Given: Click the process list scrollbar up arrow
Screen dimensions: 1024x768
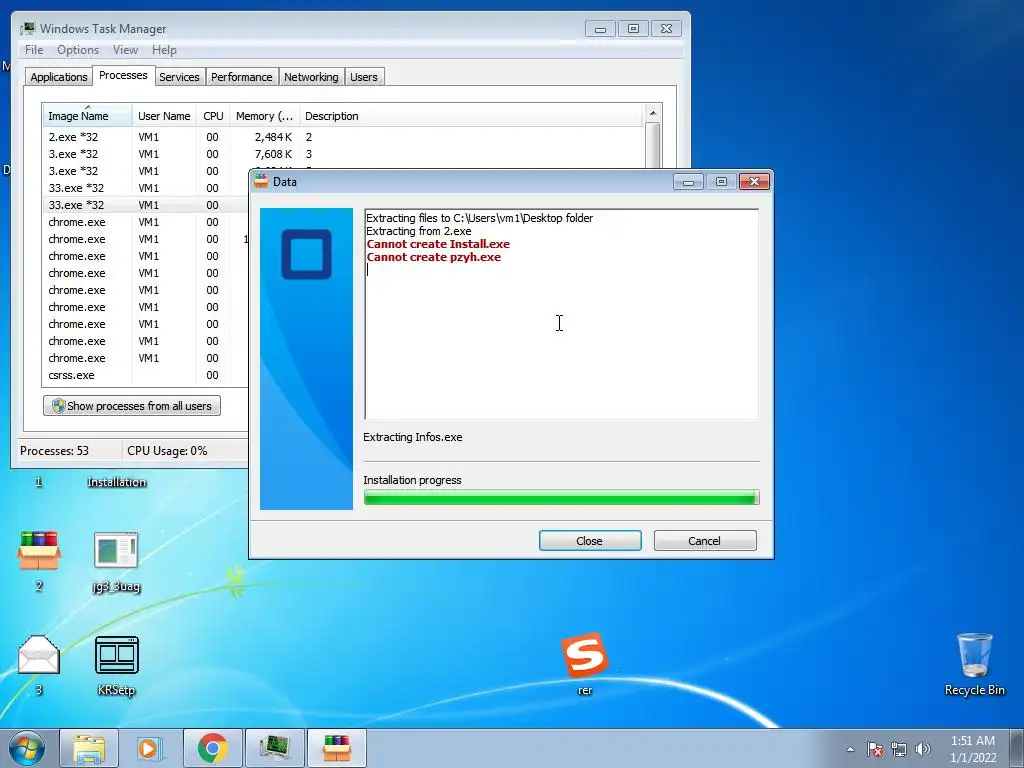Looking at the screenshot, I should pos(652,113).
